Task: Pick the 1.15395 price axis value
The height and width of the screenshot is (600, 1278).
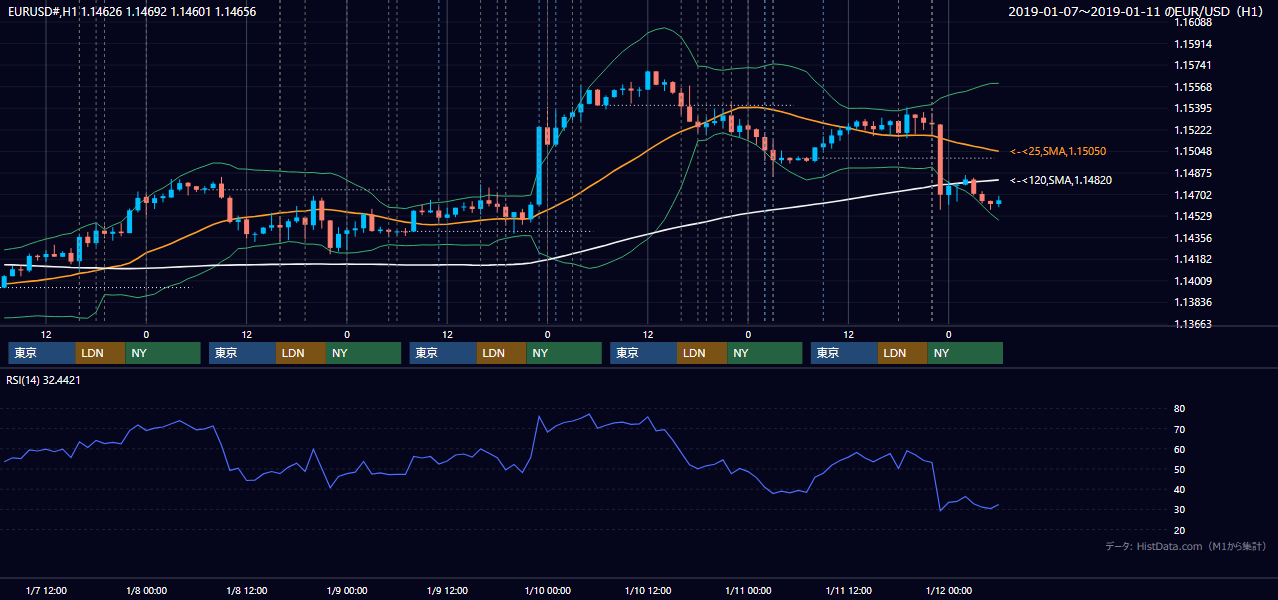Action: (1193, 108)
